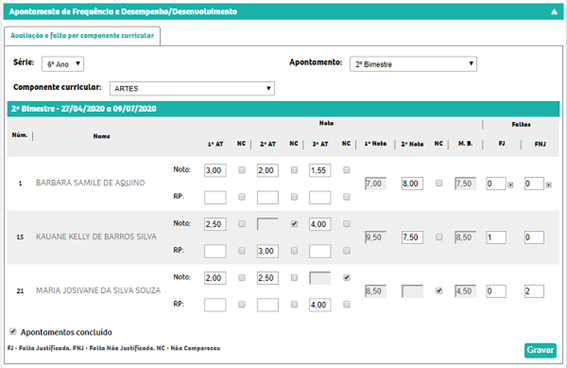Click Maria's 2ª AT Nota field with 2,50
Viewport: 567px width, 368px height.
268,278
